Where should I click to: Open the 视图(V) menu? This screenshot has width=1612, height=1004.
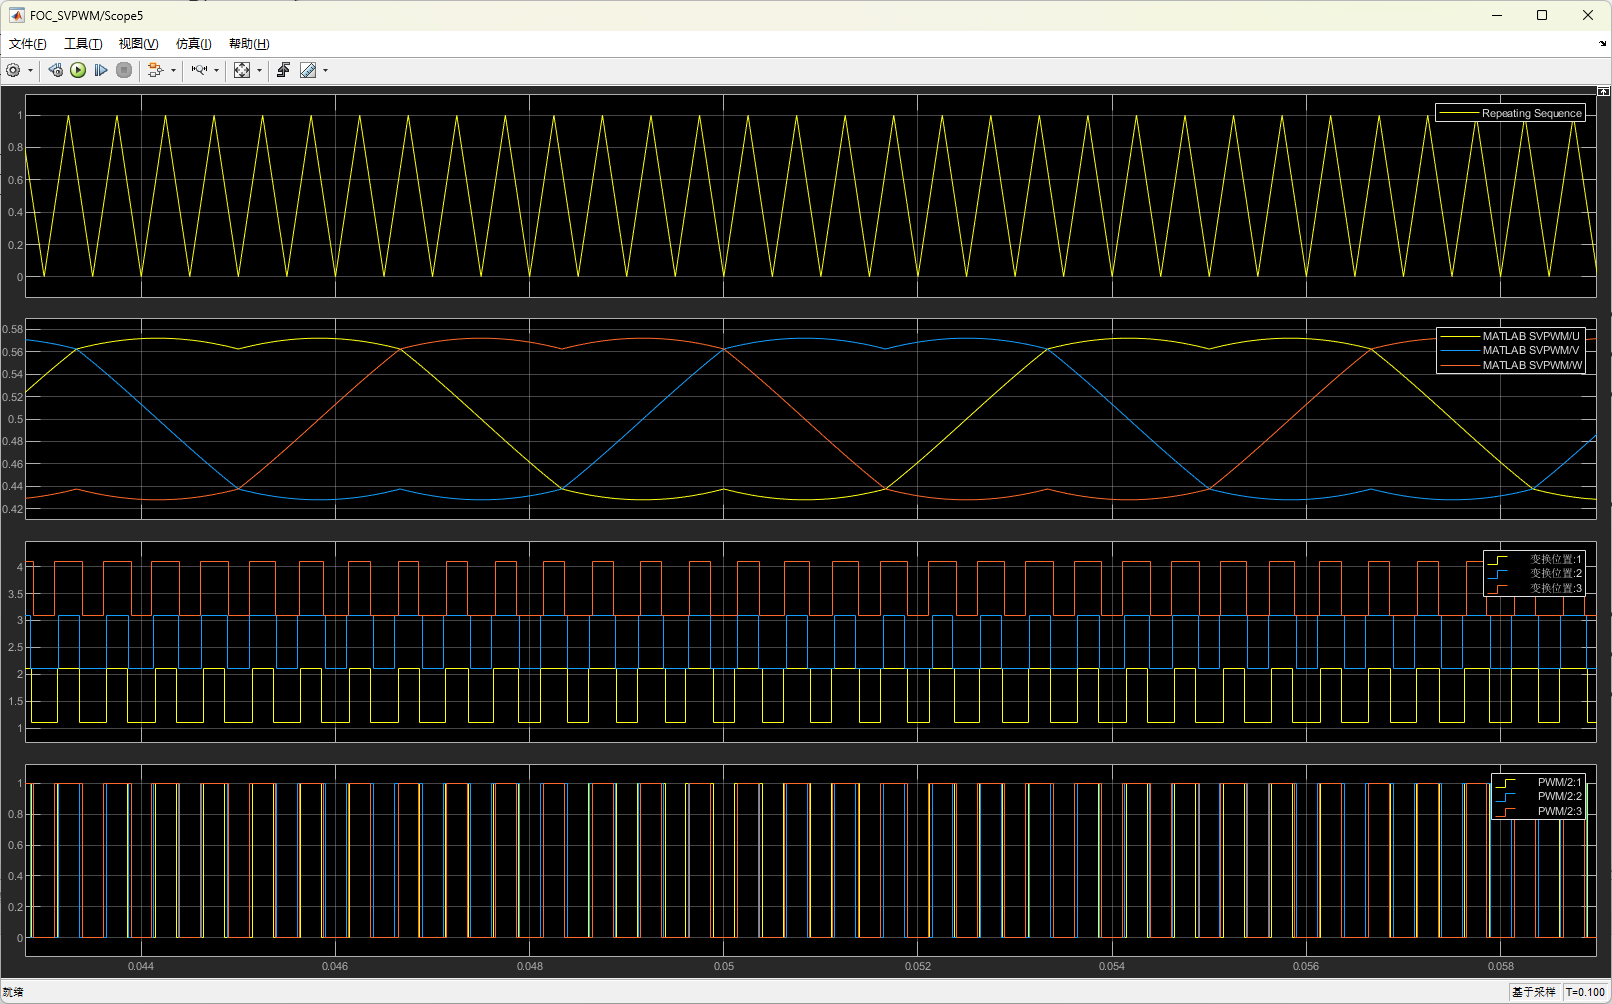pyautogui.click(x=138, y=44)
